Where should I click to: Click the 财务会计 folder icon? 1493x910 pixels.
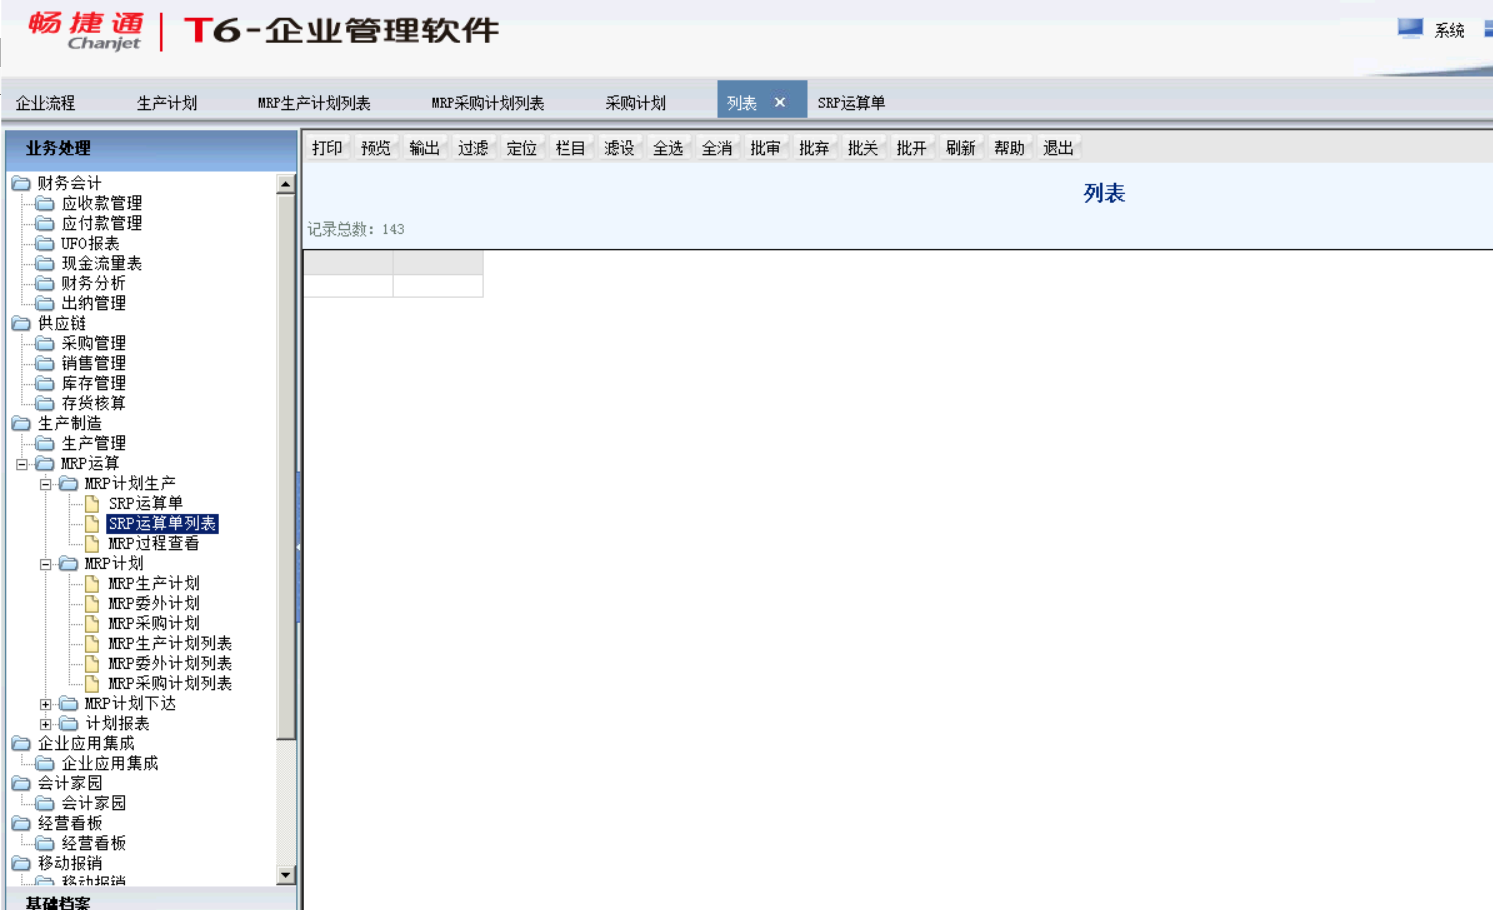[21, 183]
